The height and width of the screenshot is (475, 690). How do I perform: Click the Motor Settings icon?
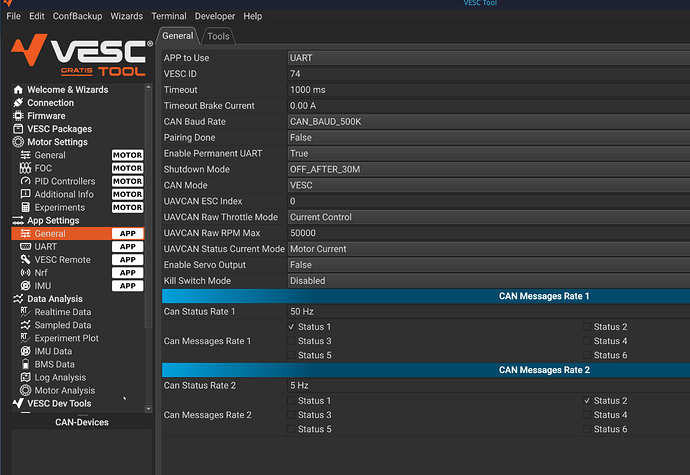pyautogui.click(x=18, y=142)
